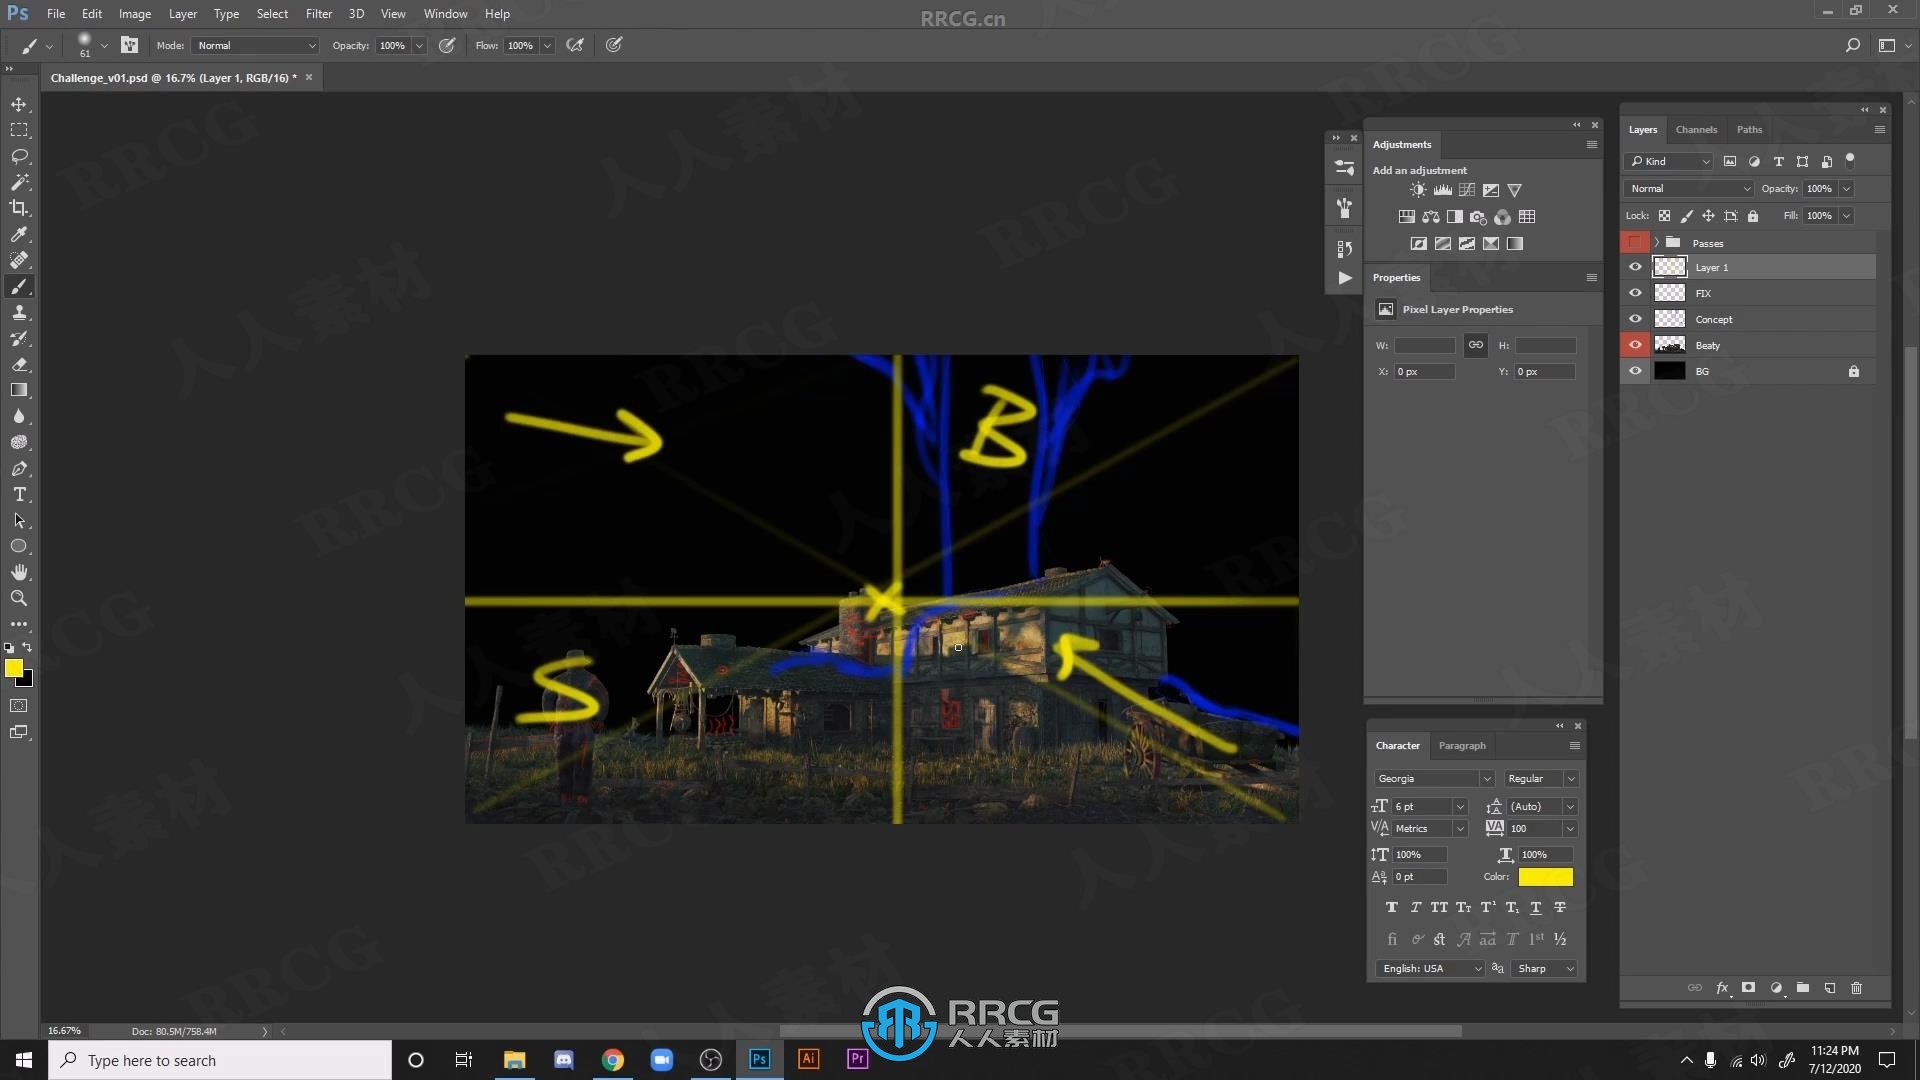Toggle visibility of BG layer
Screen dimensions: 1920x1080
tap(1635, 371)
